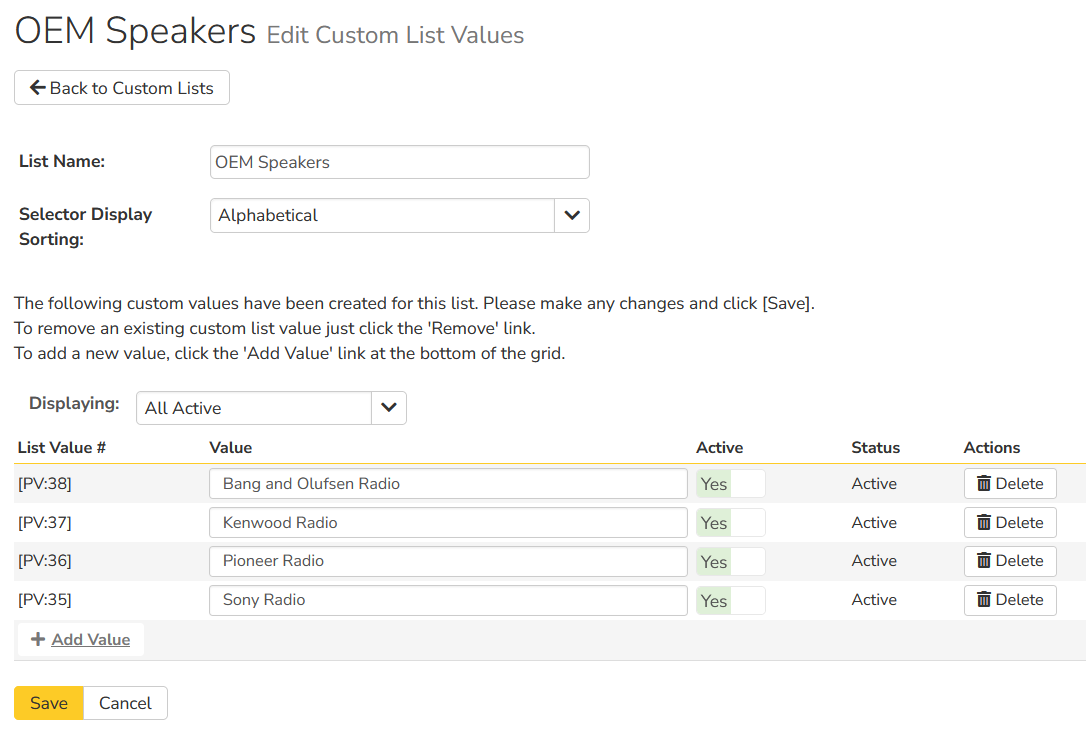Image resolution: width=1086 pixels, height=733 pixels.
Task: Click back arrow icon in Custom Lists button
Action: 38,88
